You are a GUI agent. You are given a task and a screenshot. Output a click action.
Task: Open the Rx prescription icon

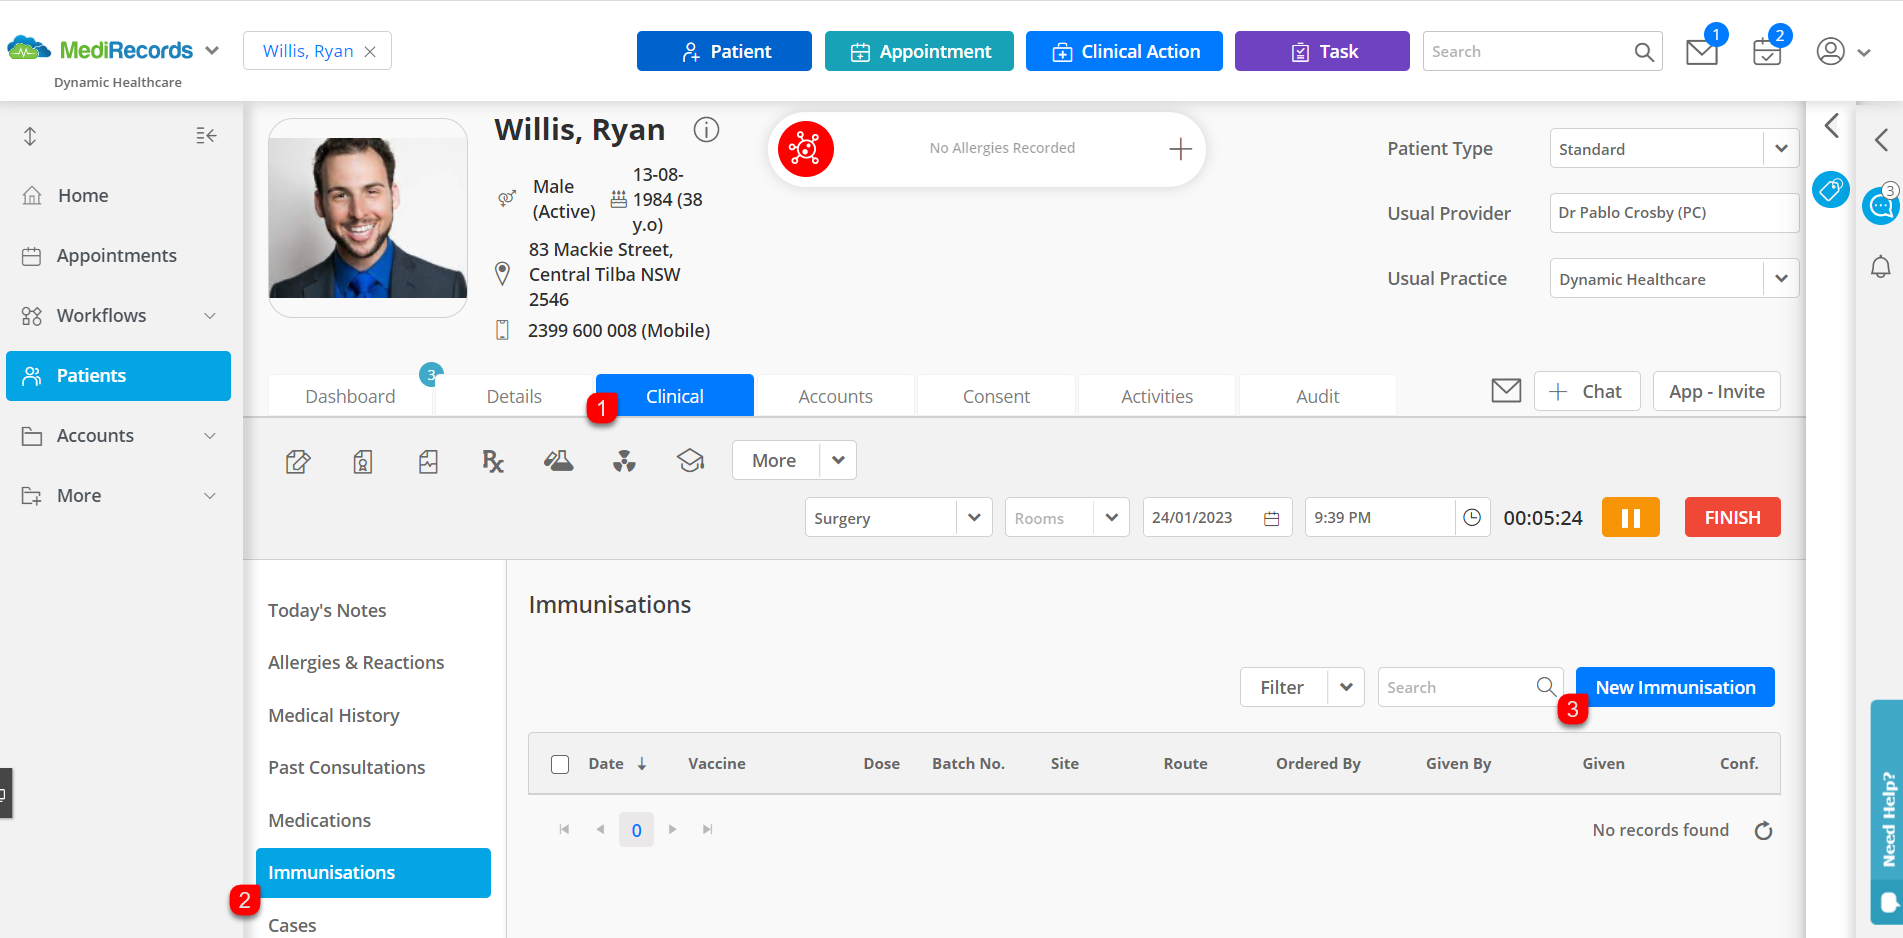click(493, 461)
